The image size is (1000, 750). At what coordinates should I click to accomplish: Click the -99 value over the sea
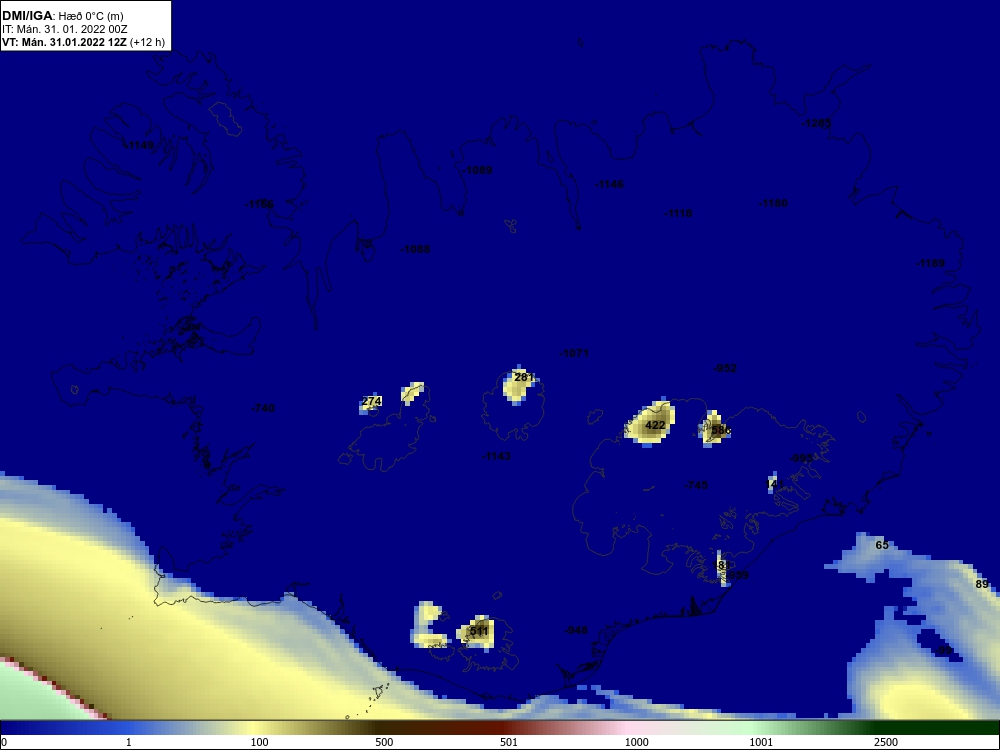[945, 651]
